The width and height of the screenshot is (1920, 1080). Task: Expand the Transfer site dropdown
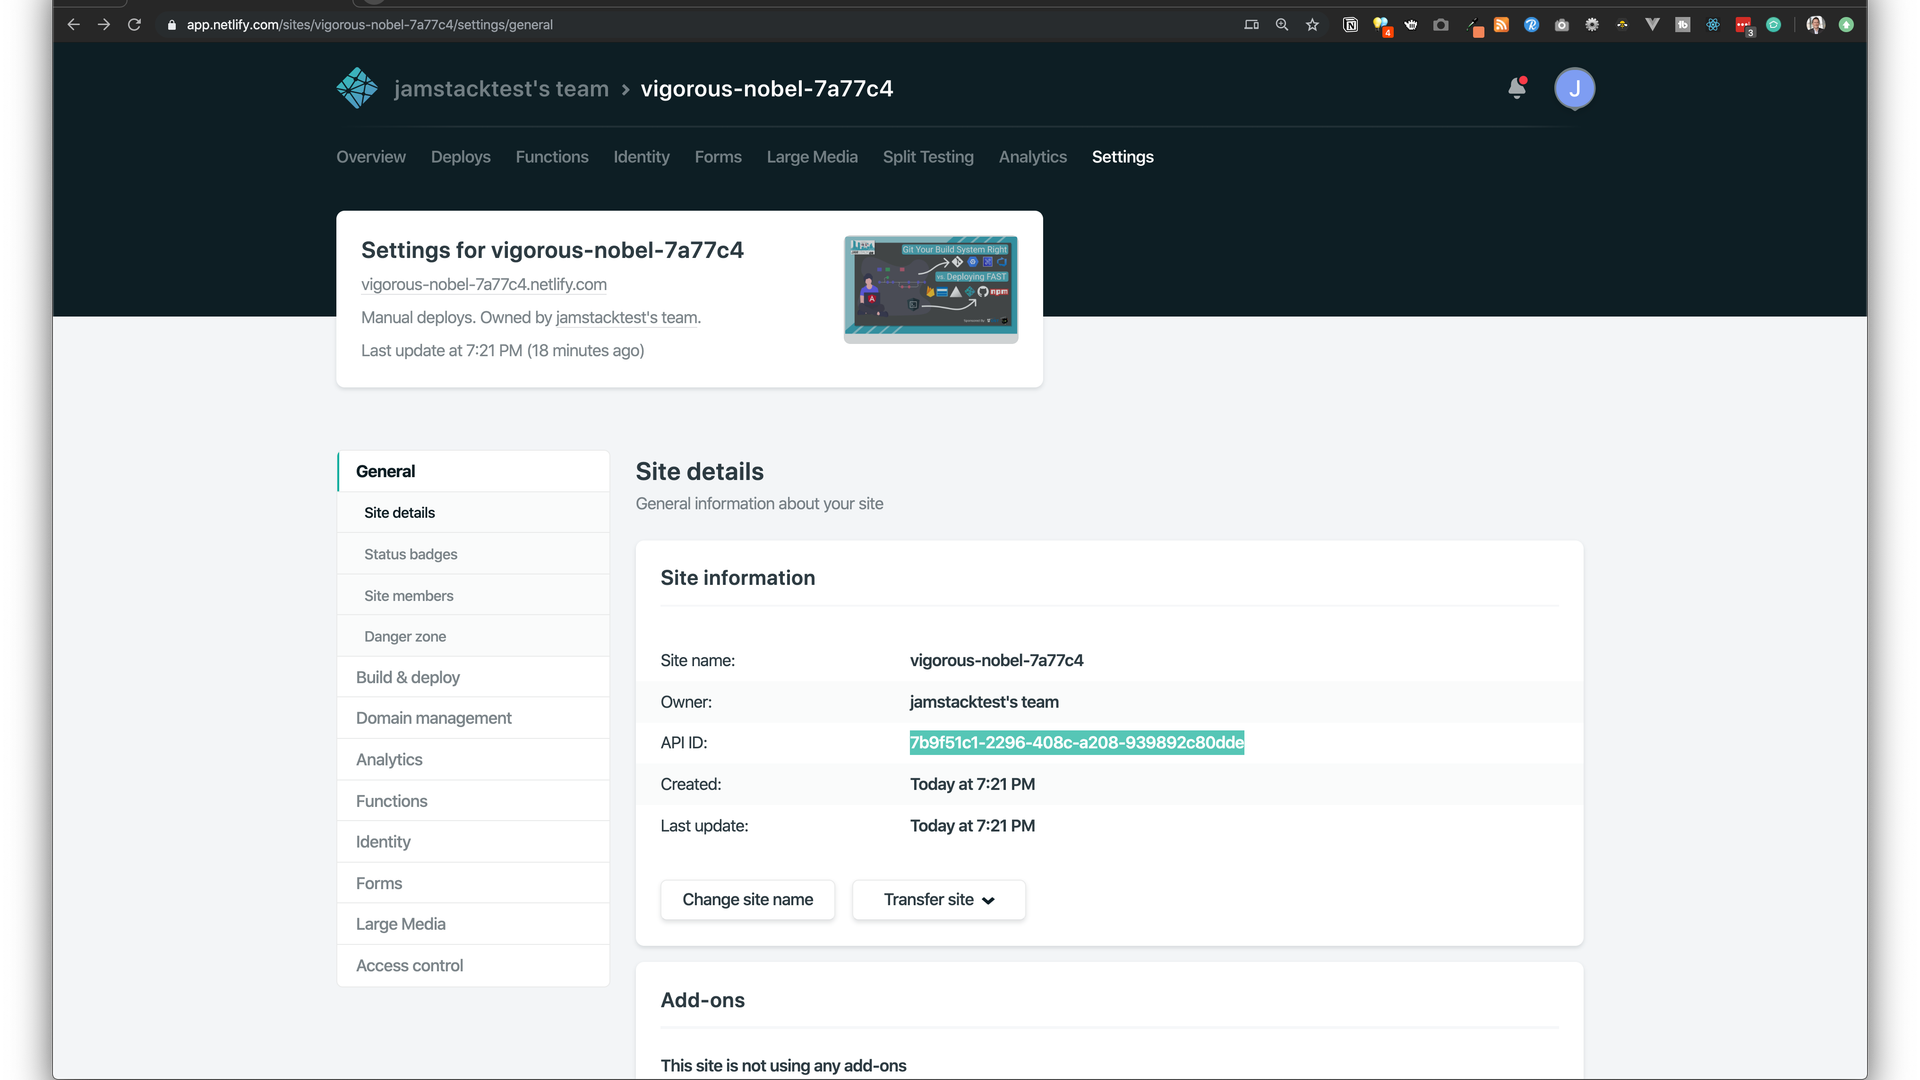[x=938, y=900]
